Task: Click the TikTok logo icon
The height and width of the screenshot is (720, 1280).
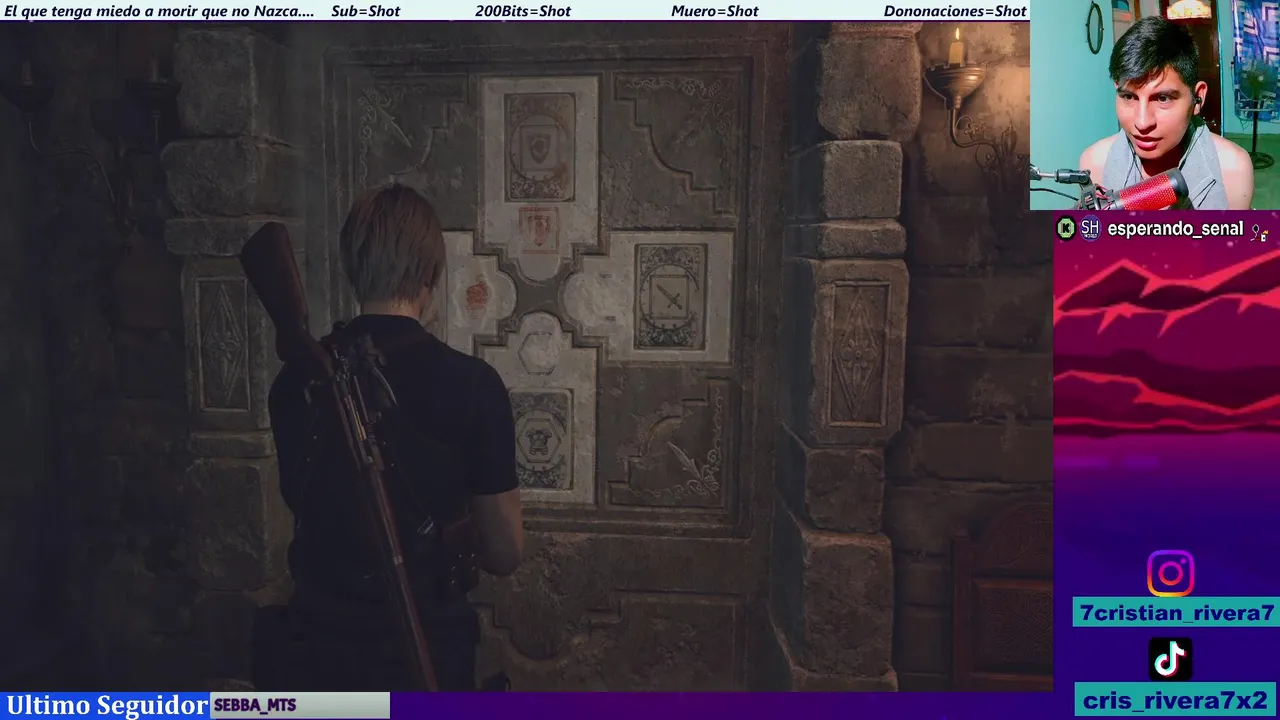Action: click(x=1170, y=658)
